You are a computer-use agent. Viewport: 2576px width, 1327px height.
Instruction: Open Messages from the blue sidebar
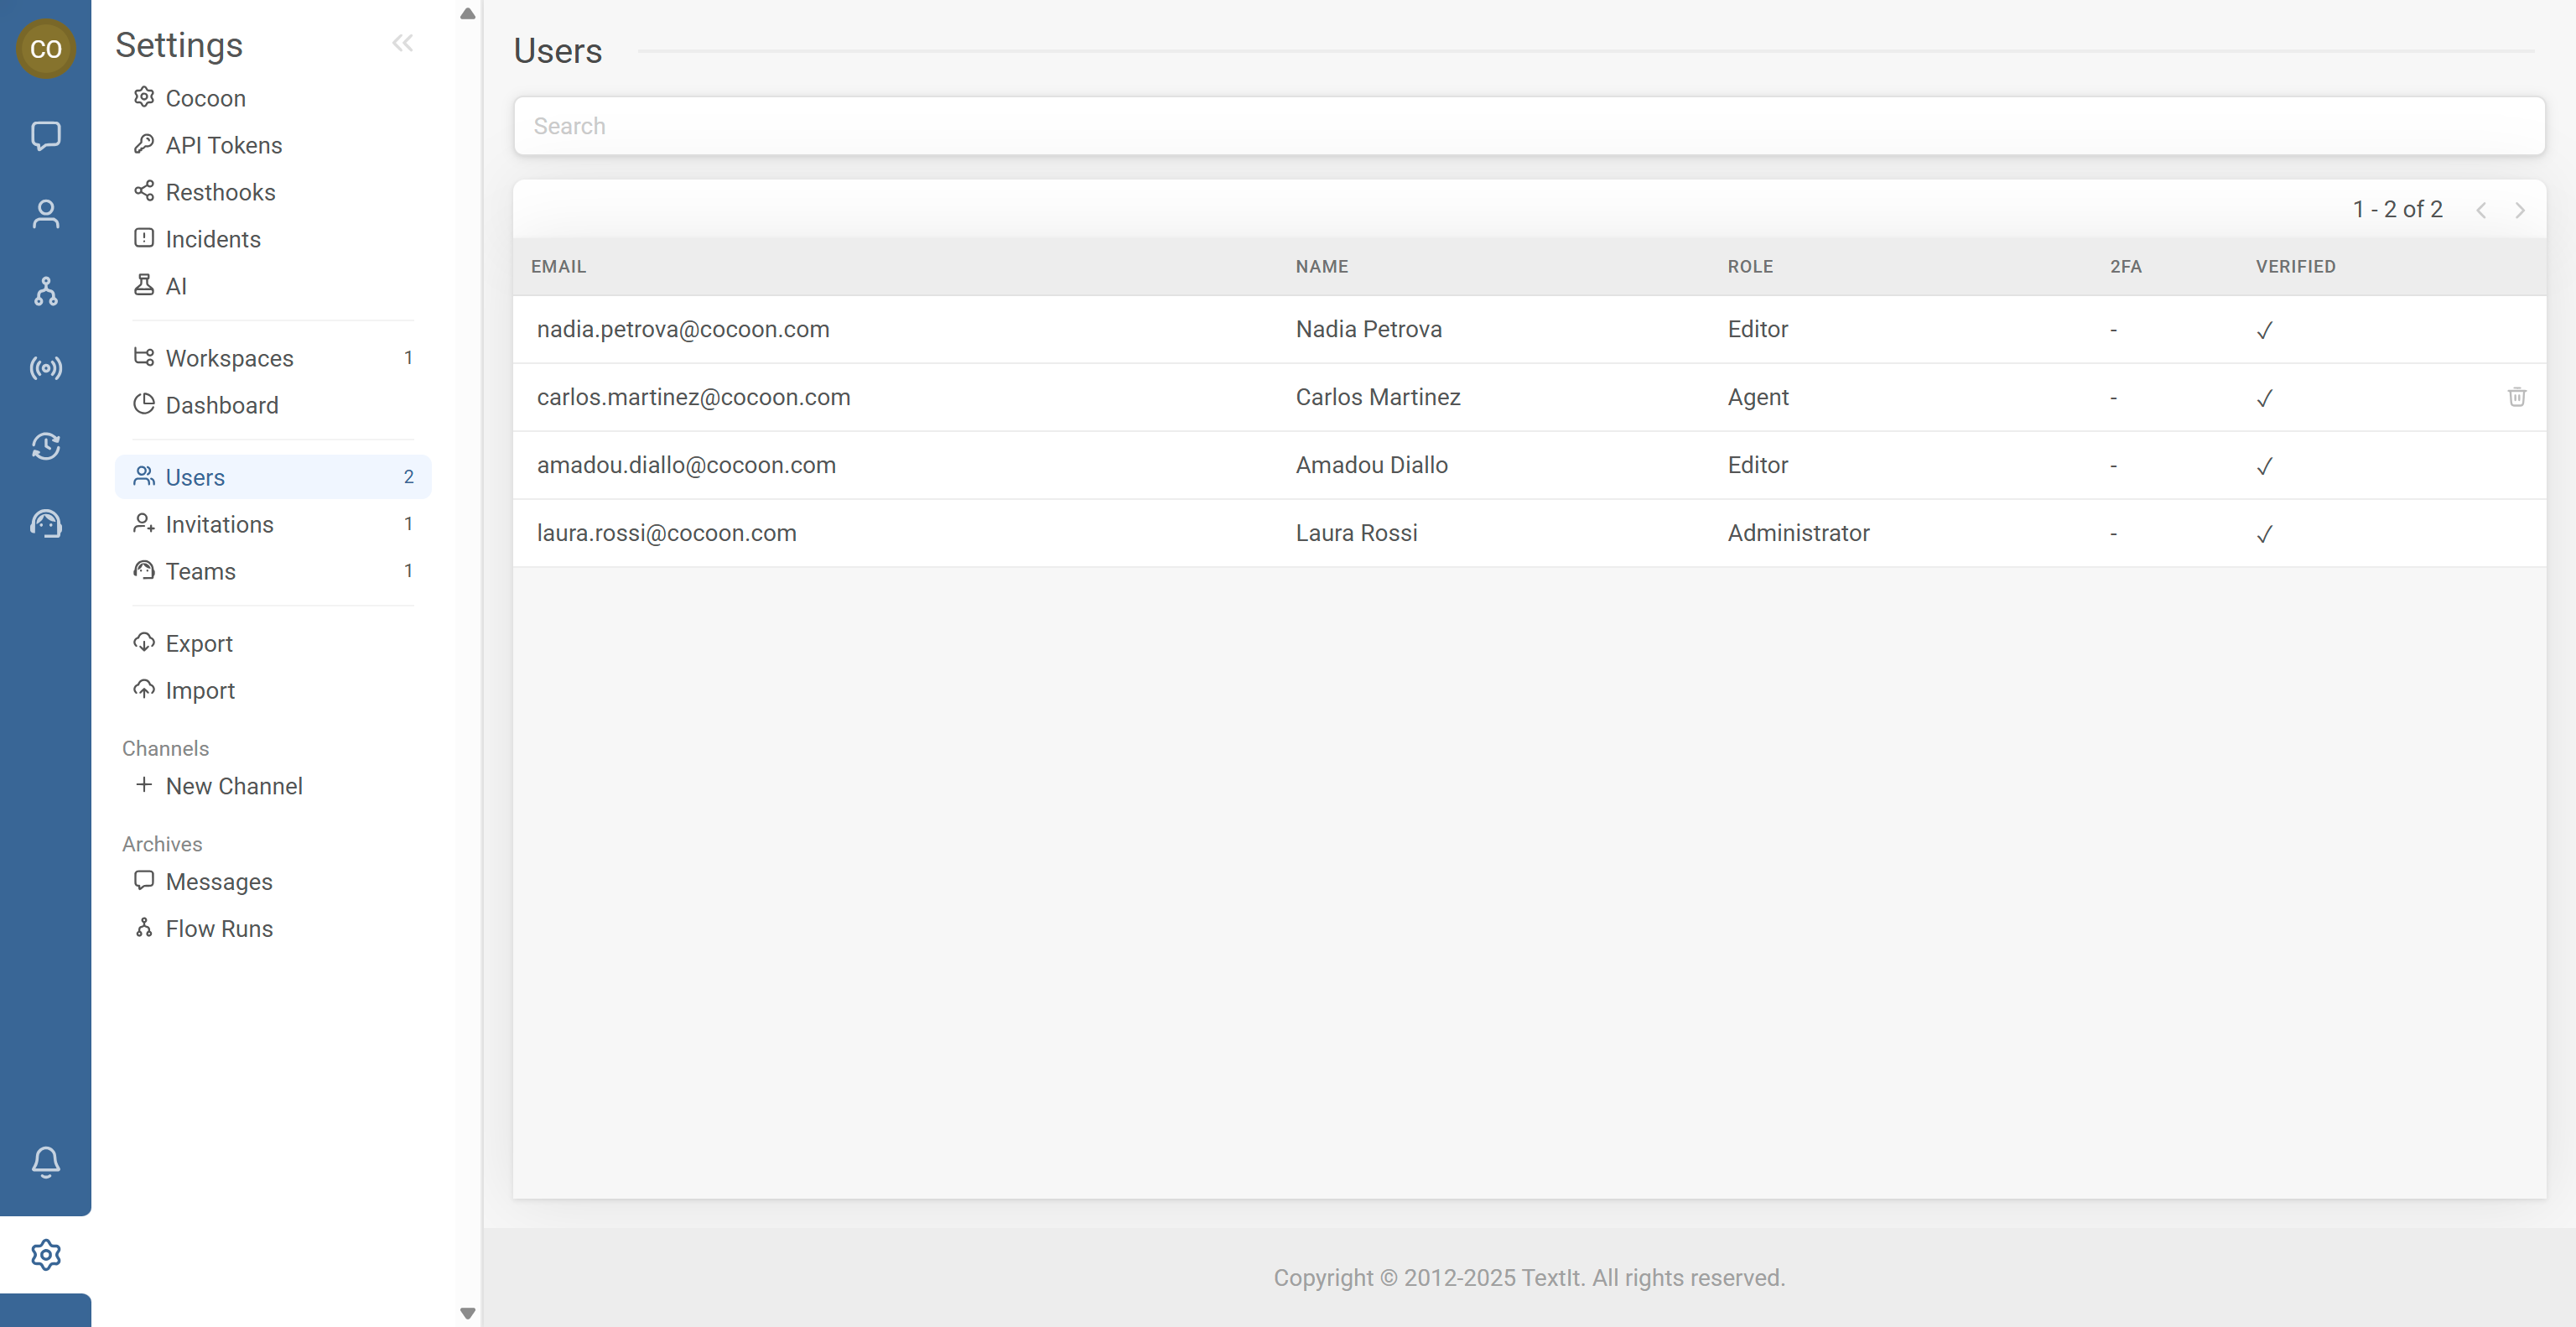pyautogui.click(x=46, y=136)
